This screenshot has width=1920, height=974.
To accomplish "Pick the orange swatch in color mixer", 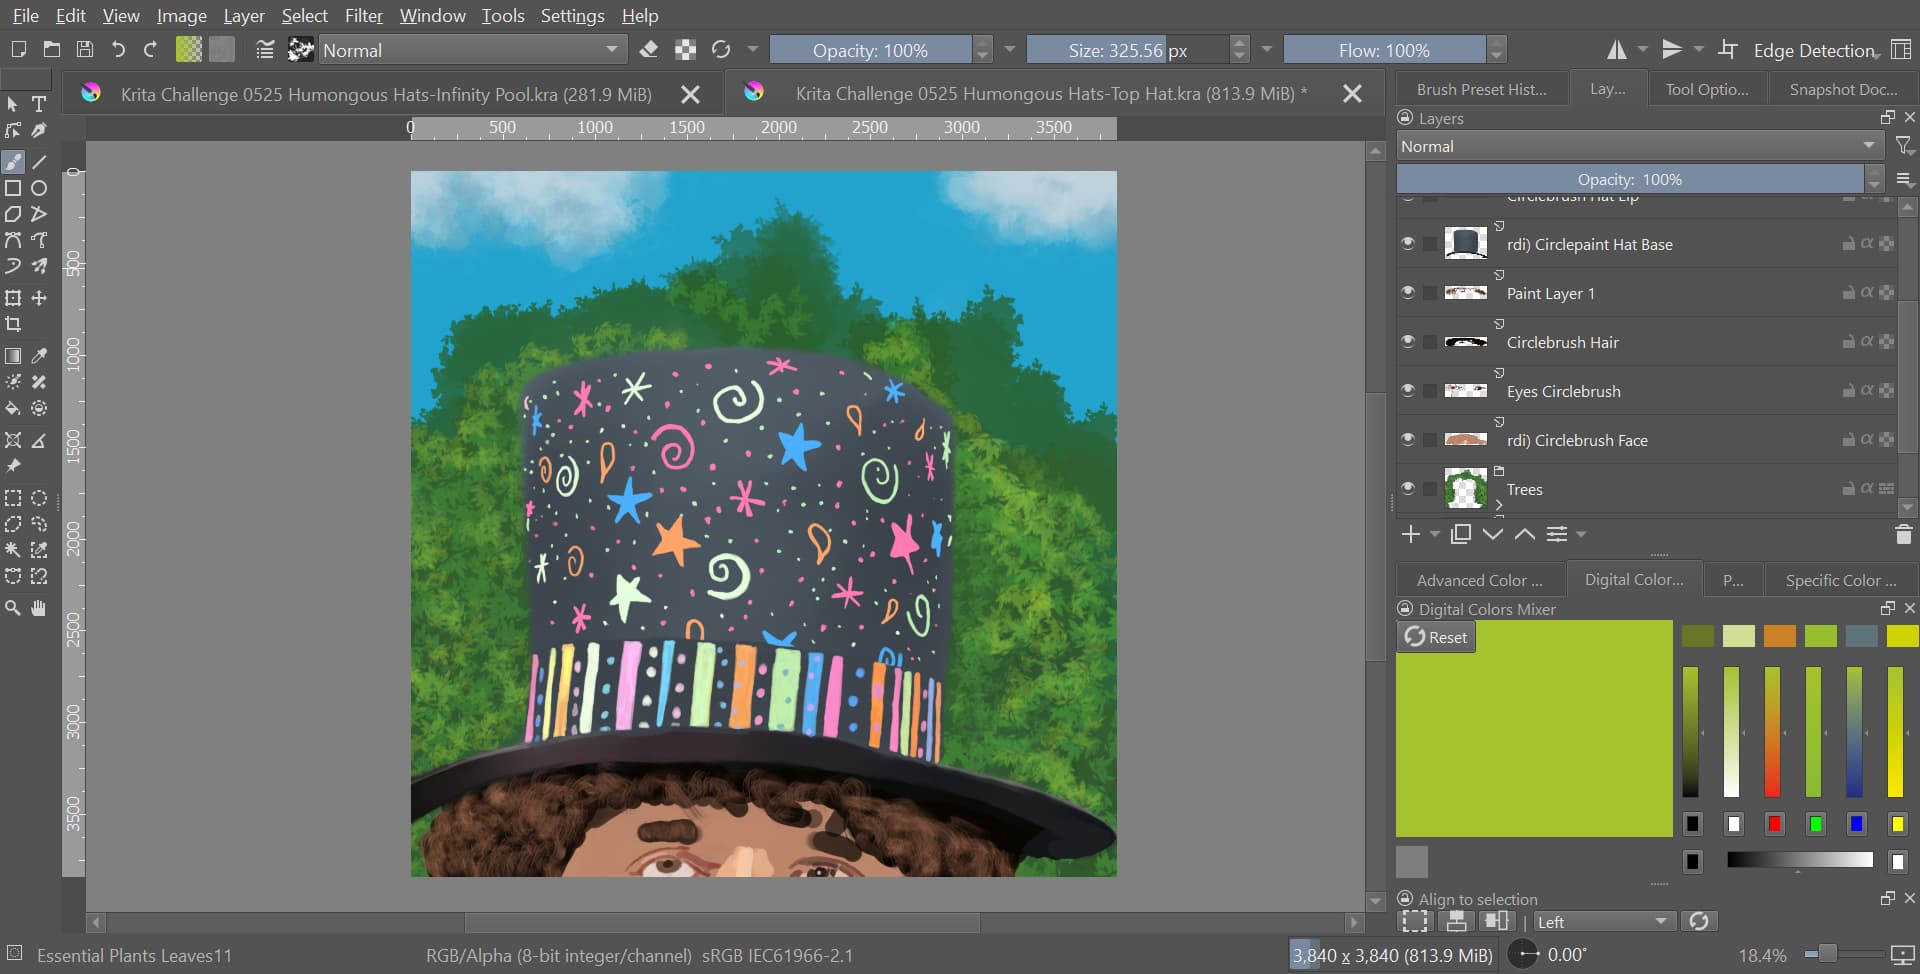I will coord(1779,636).
